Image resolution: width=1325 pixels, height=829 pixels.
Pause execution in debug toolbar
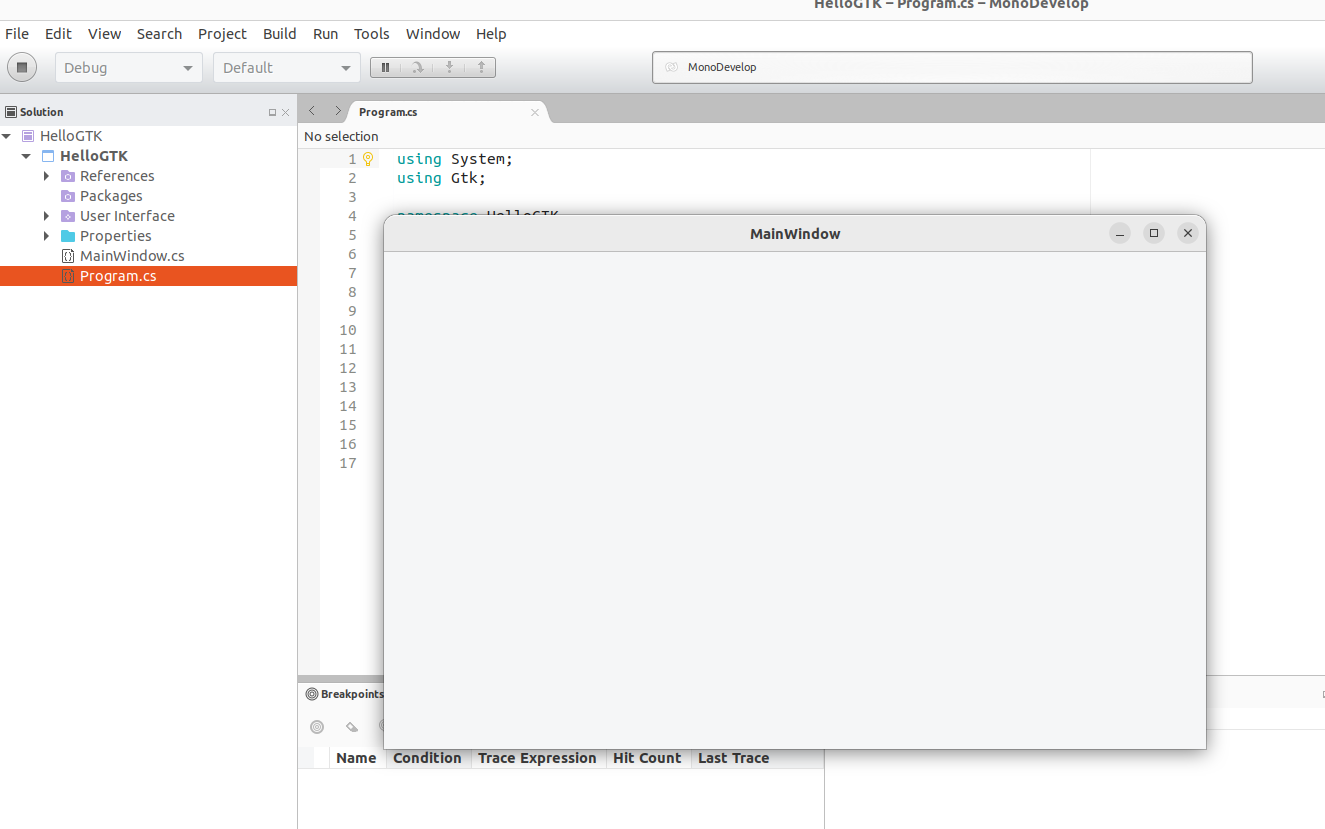point(385,67)
